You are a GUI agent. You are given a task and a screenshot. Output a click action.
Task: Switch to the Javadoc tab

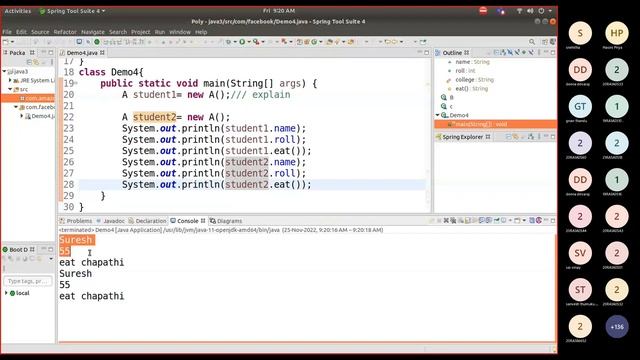tap(110, 221)
